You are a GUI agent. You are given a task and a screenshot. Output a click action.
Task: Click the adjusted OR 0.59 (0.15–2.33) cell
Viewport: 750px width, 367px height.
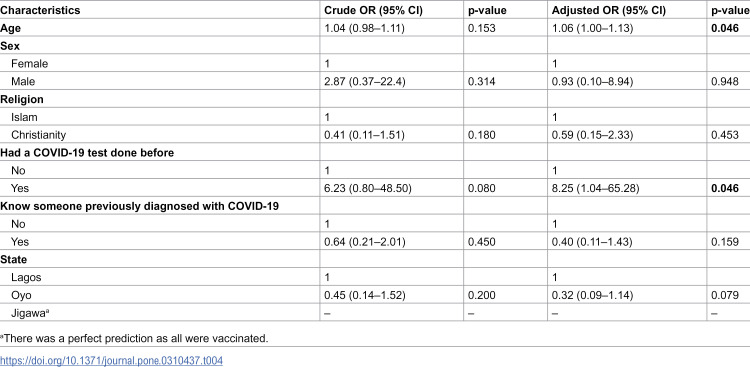[592, 135]
